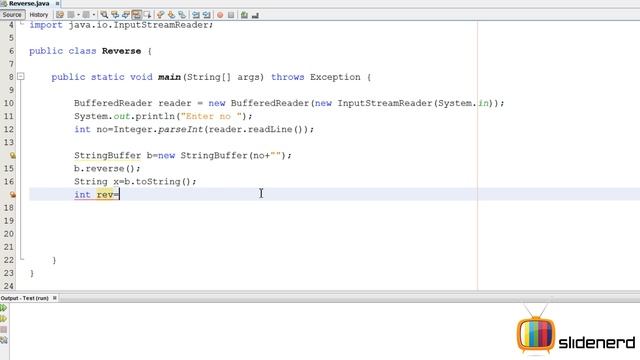Start Macro Recording with red circle icon

[220, 15]
